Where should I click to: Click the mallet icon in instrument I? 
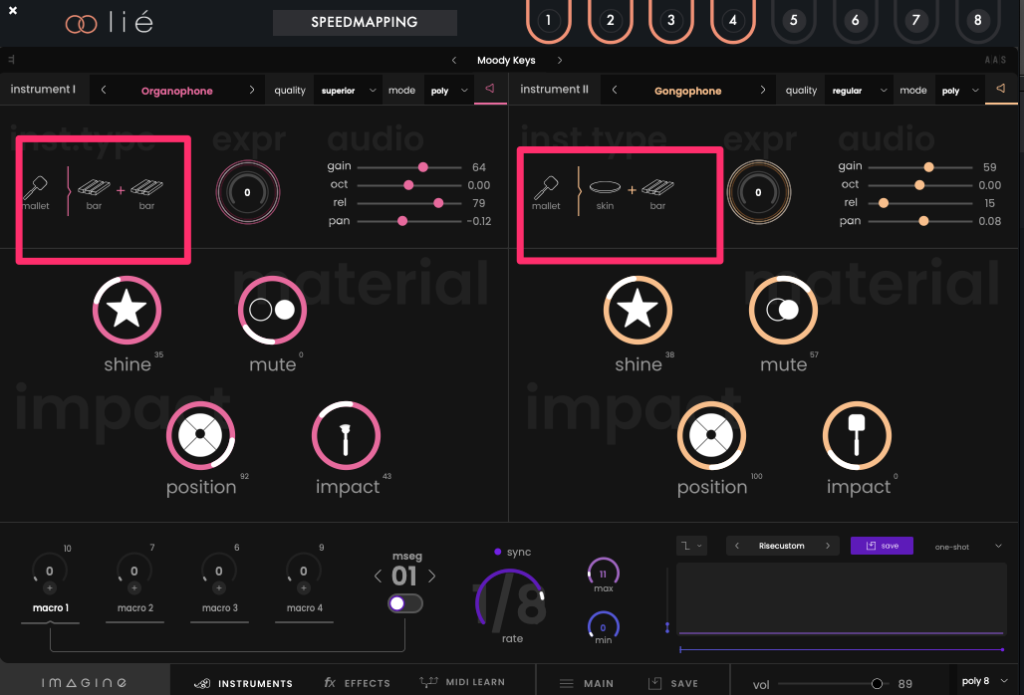point(37,188)
